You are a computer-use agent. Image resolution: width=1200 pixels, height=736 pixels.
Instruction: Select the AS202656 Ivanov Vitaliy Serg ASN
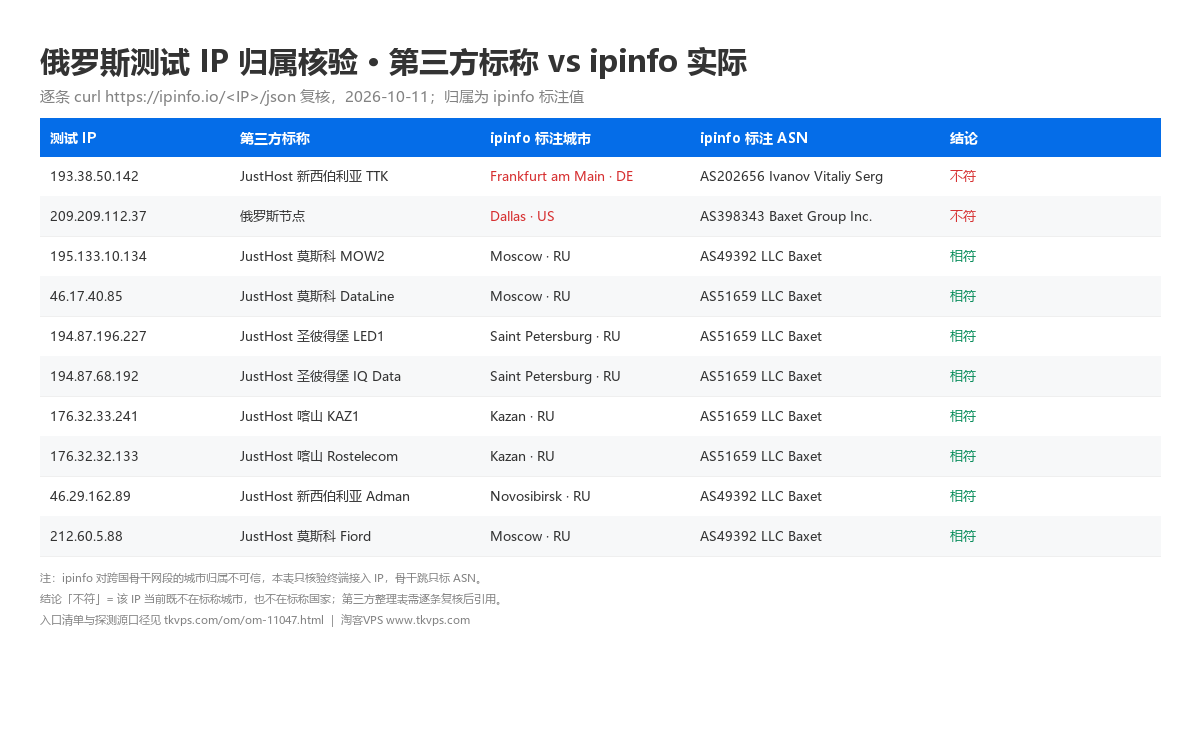(791, 176)
